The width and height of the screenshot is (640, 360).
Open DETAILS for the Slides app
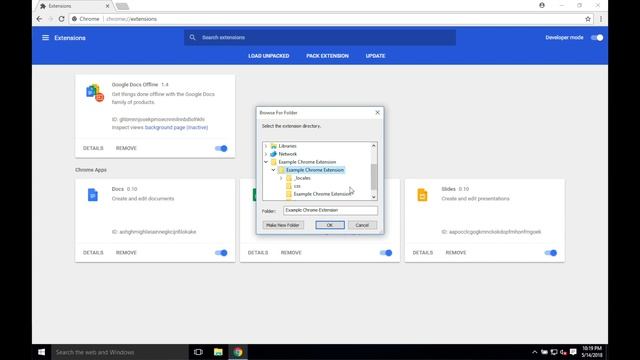(422, 253)
